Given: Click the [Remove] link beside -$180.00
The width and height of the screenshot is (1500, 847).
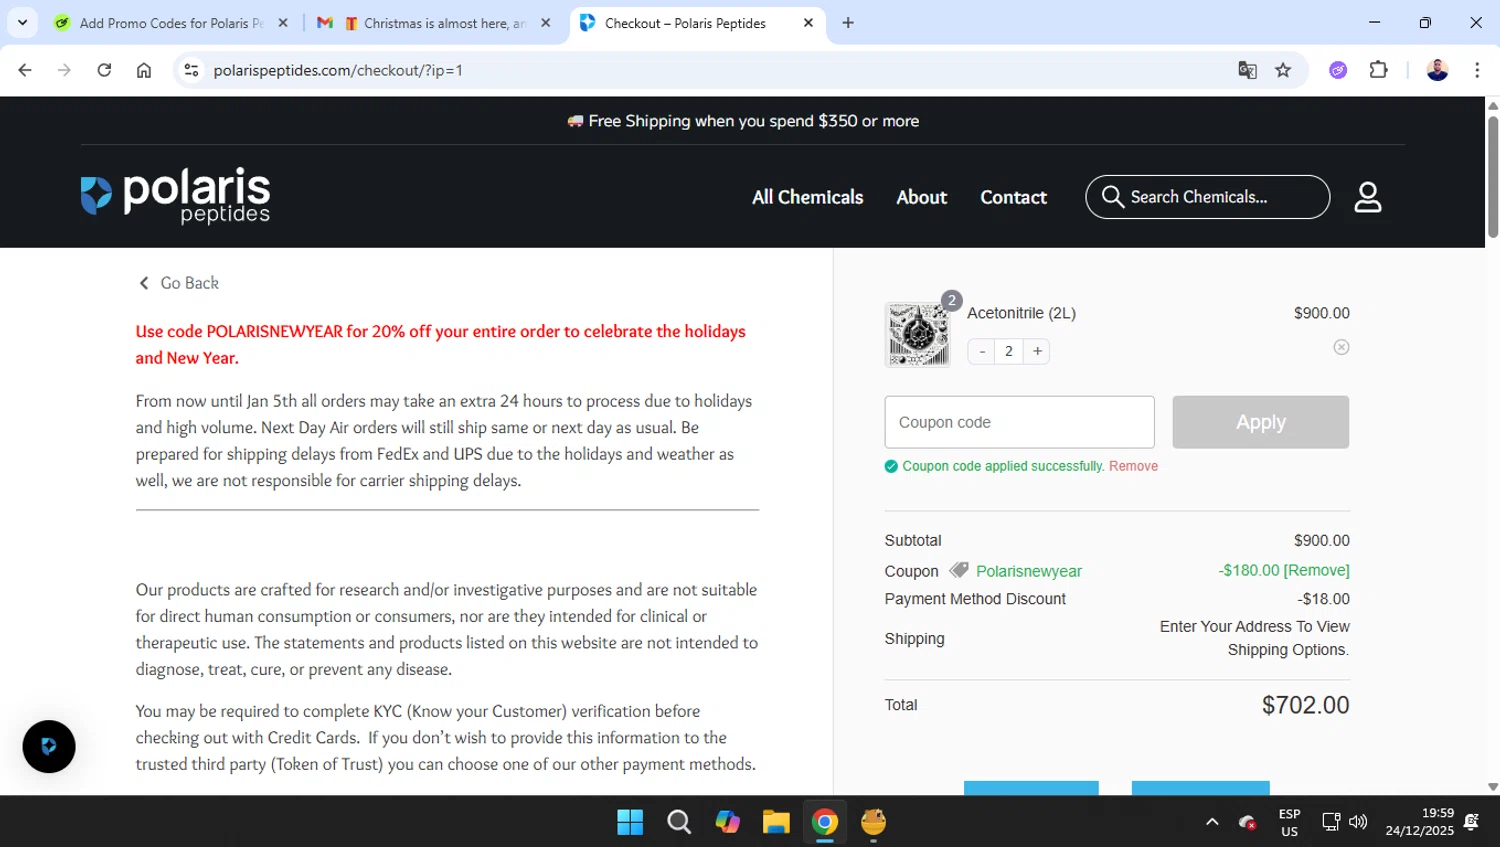Looking at the screenshot, I should 1316,570.
